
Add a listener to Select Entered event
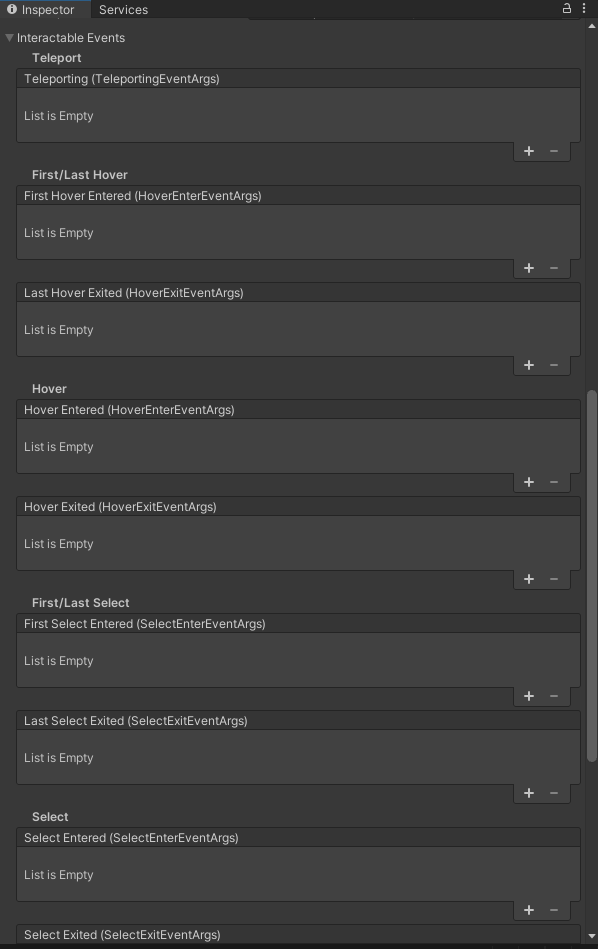click(x=529, y=910)
